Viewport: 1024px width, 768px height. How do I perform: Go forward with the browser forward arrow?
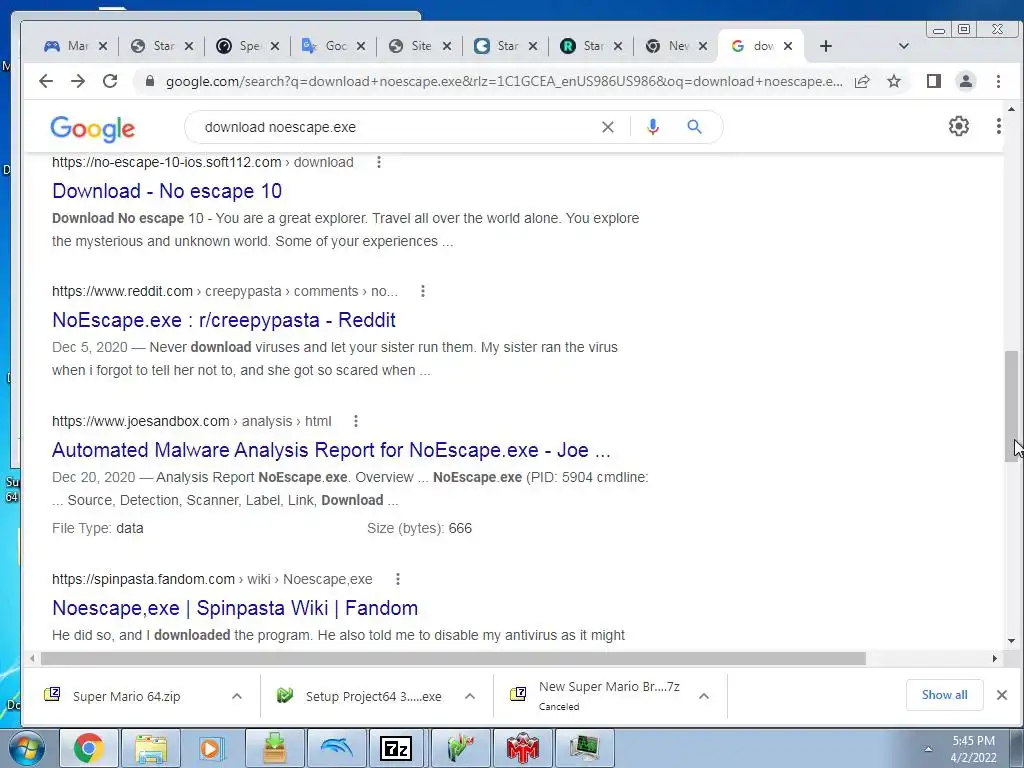tap(78, 81)
